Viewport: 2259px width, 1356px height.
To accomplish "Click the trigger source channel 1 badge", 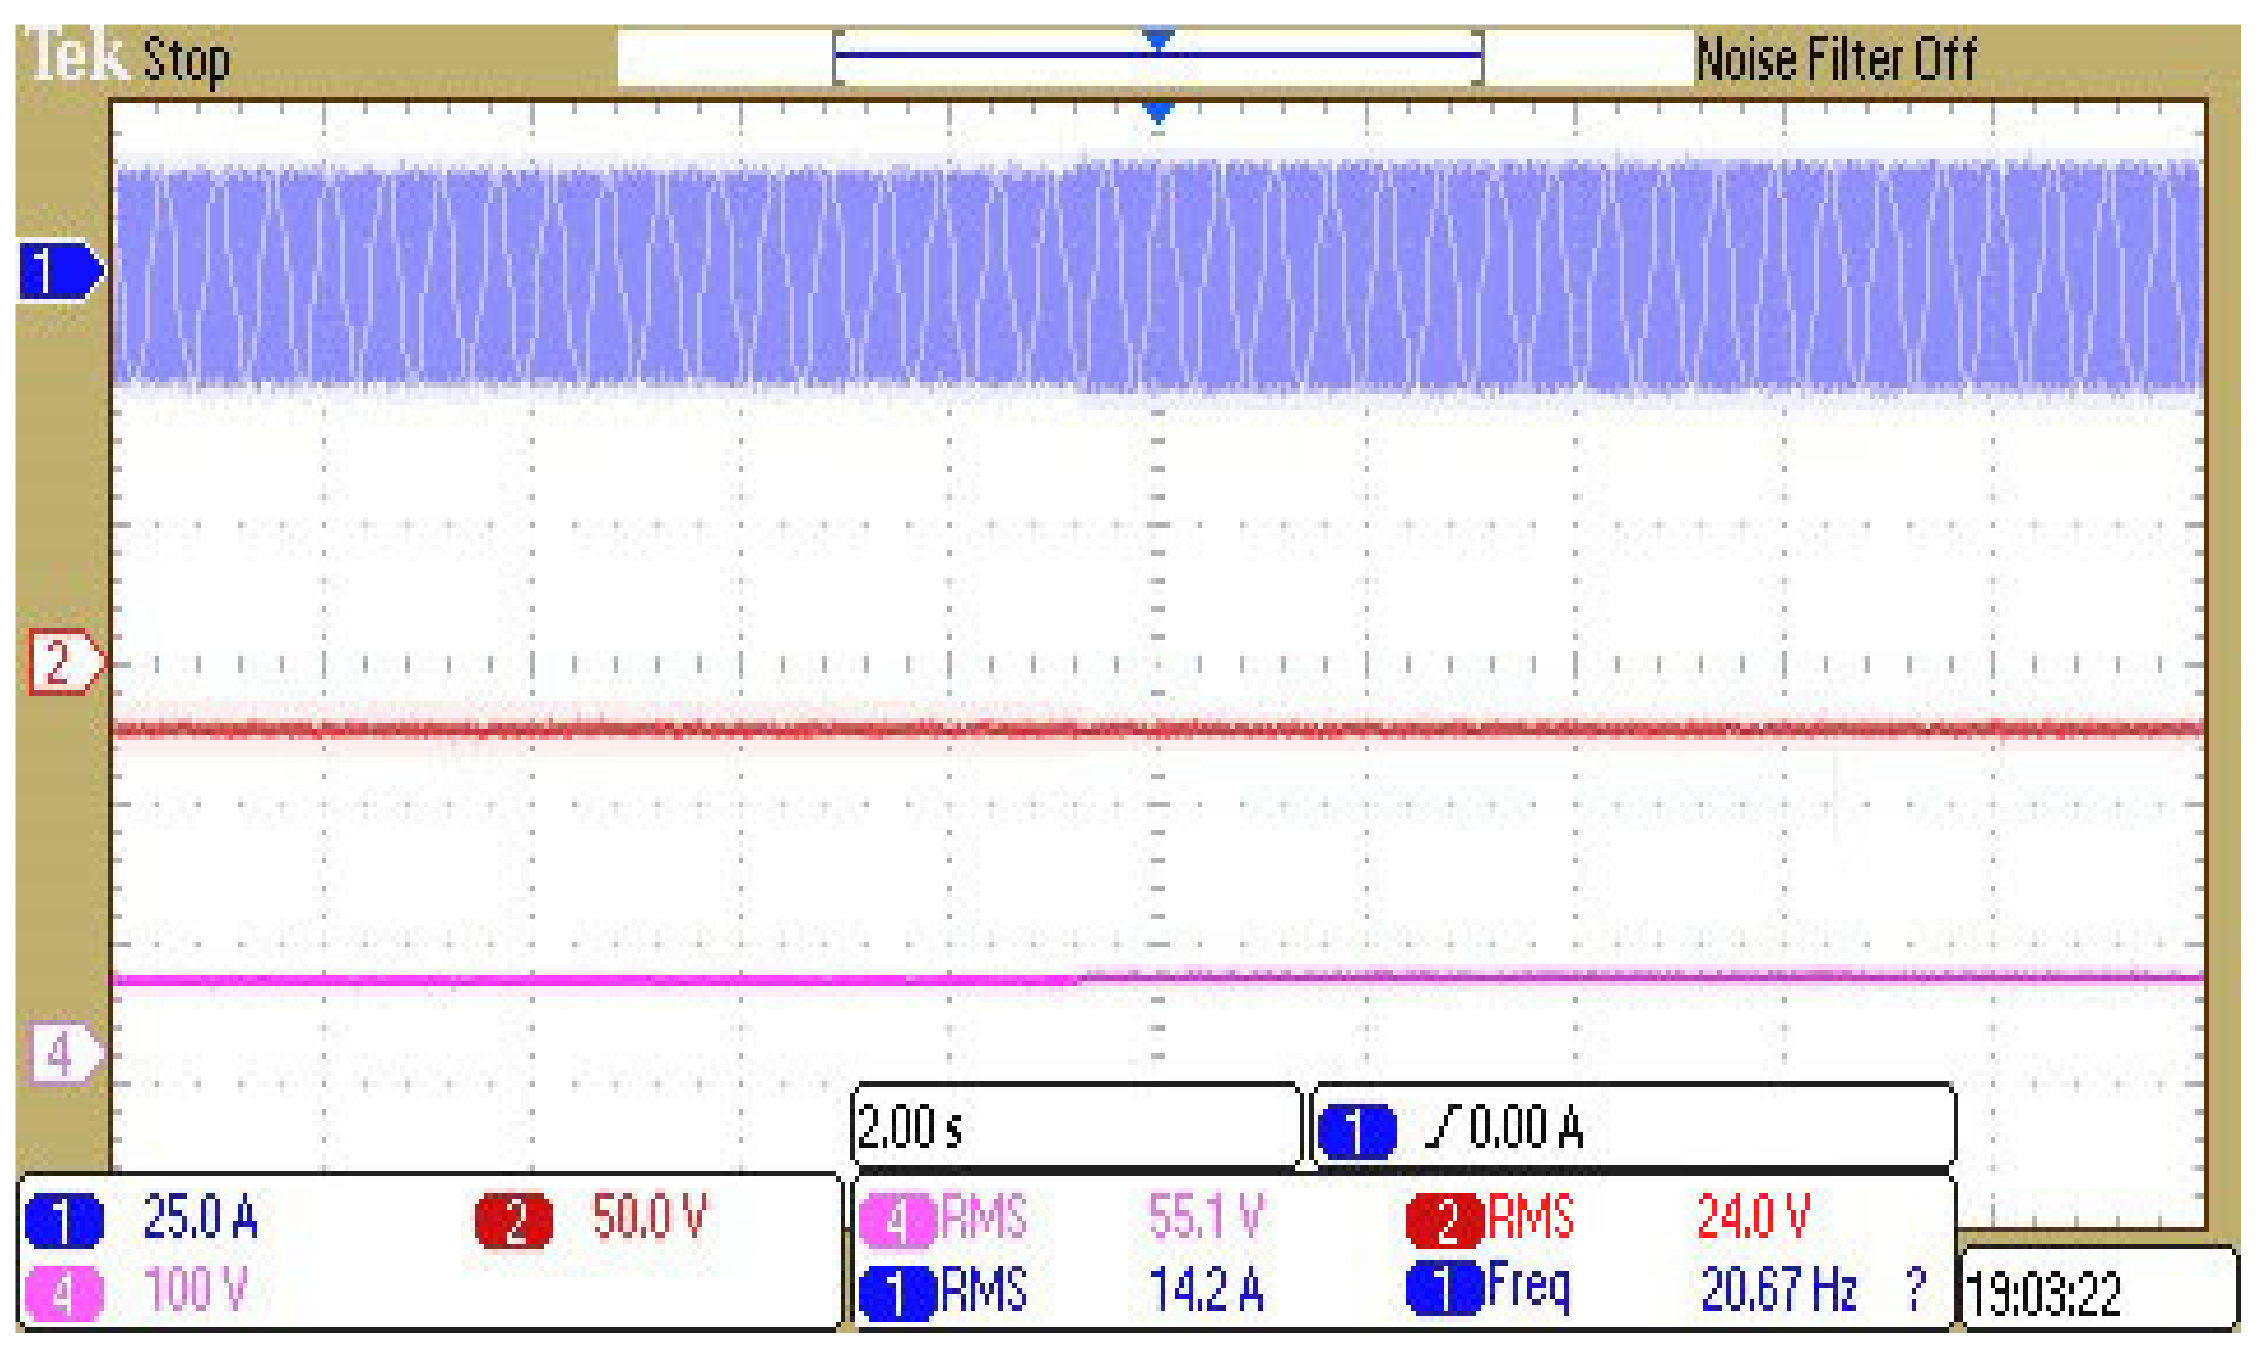I will point(1356,1131).
